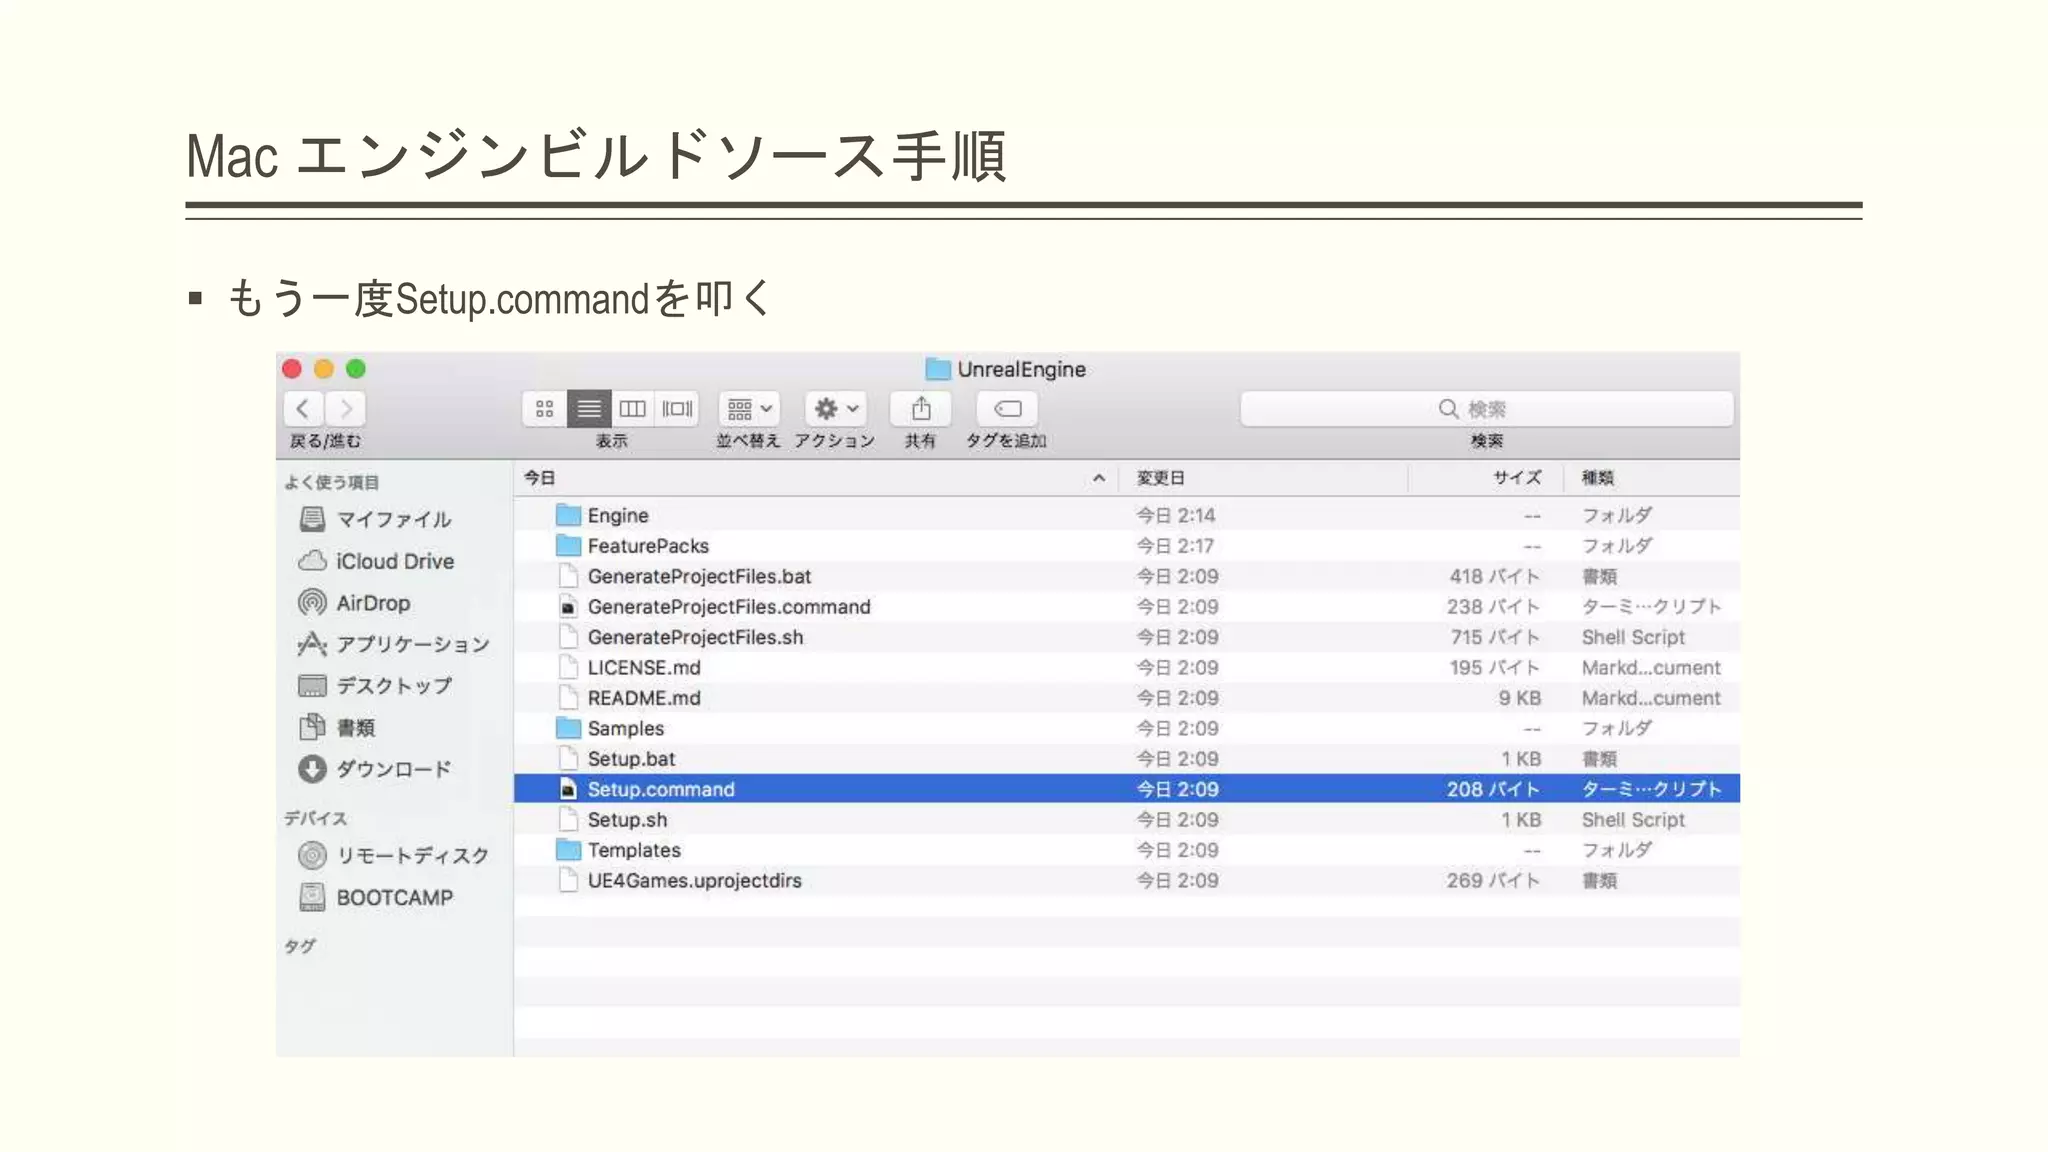Image resolution: width=2048 pixels, height=1152 pixels.
Task: Switch to icon view mode
Action: coord(544,408)
